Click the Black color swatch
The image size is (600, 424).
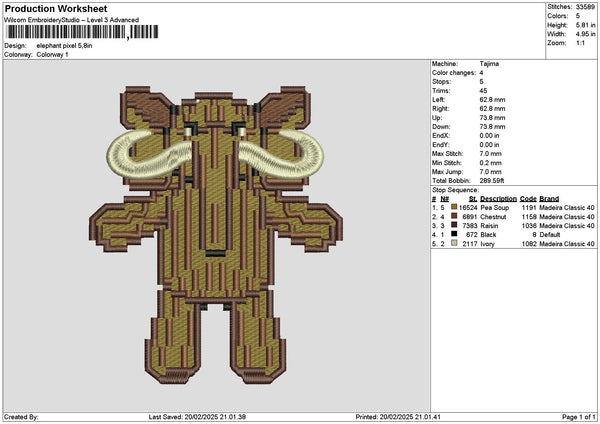(x=456, y=234)
